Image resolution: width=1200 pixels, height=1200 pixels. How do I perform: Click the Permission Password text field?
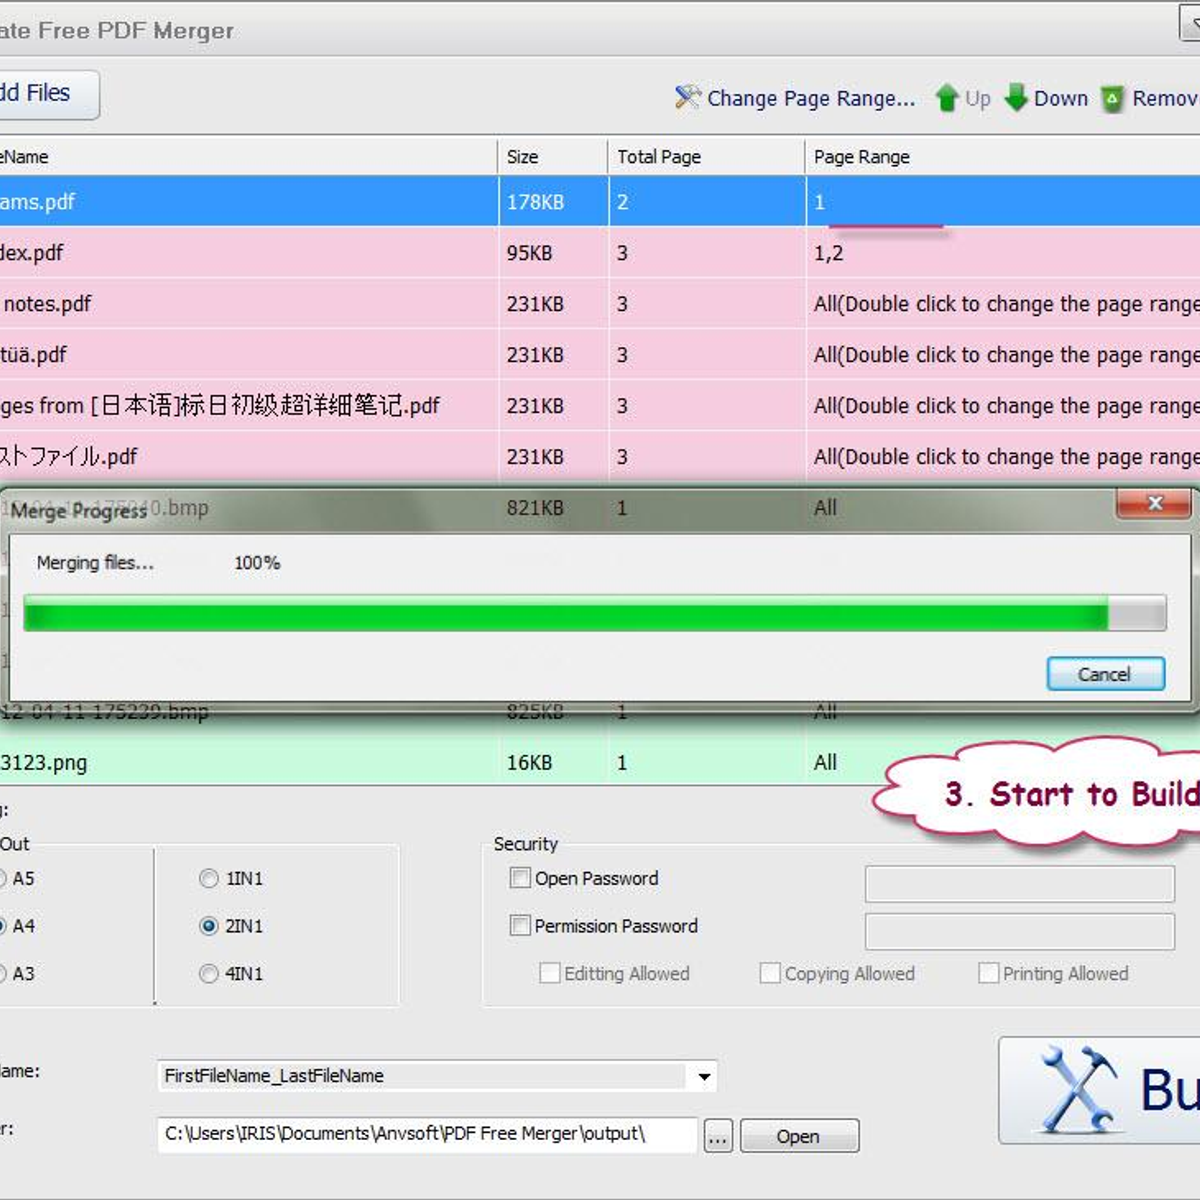click(1019, 931)
